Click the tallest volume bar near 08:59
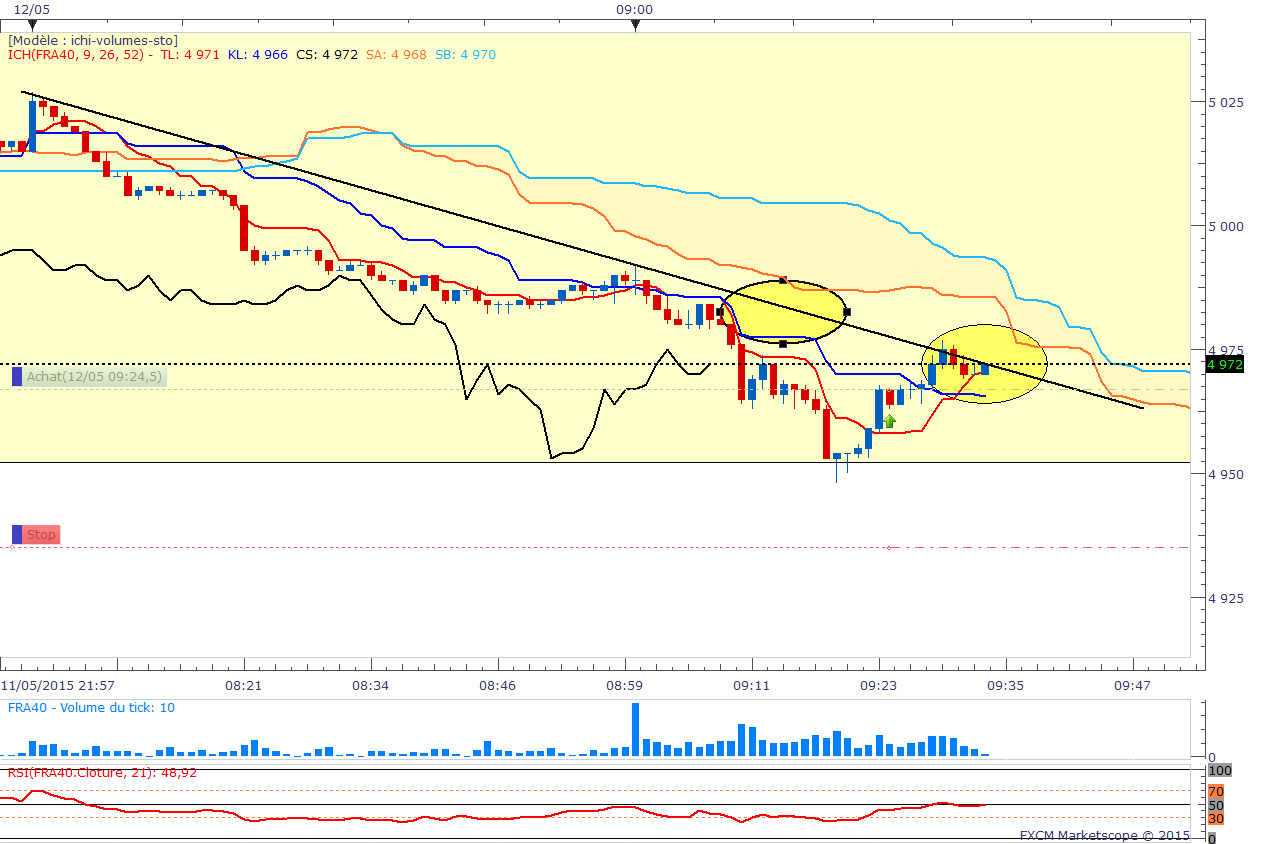The width and height of the screenshot is (1263, 844). coord(635,729)
